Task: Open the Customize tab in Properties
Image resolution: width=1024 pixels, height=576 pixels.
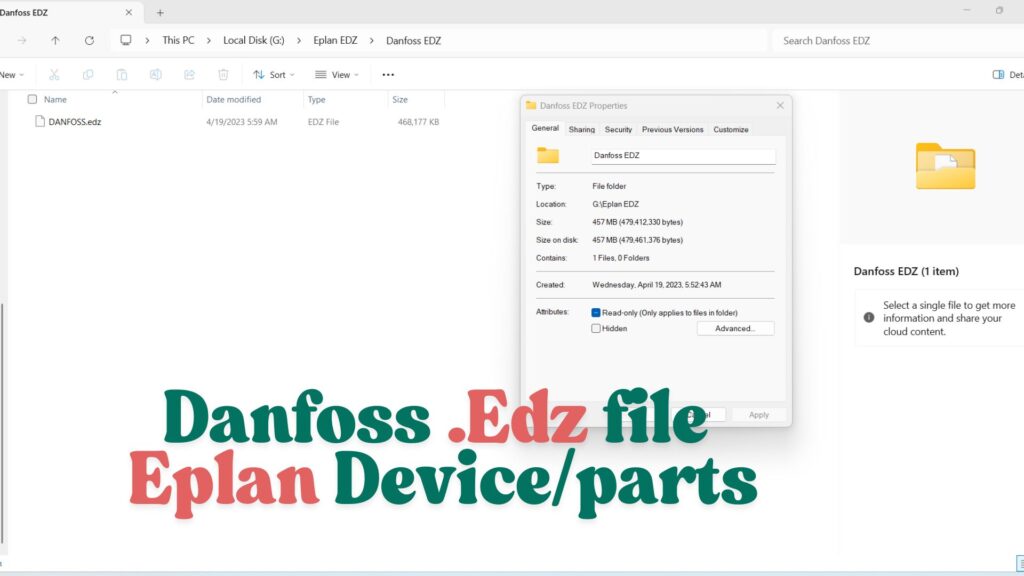Action: [731, 129]
